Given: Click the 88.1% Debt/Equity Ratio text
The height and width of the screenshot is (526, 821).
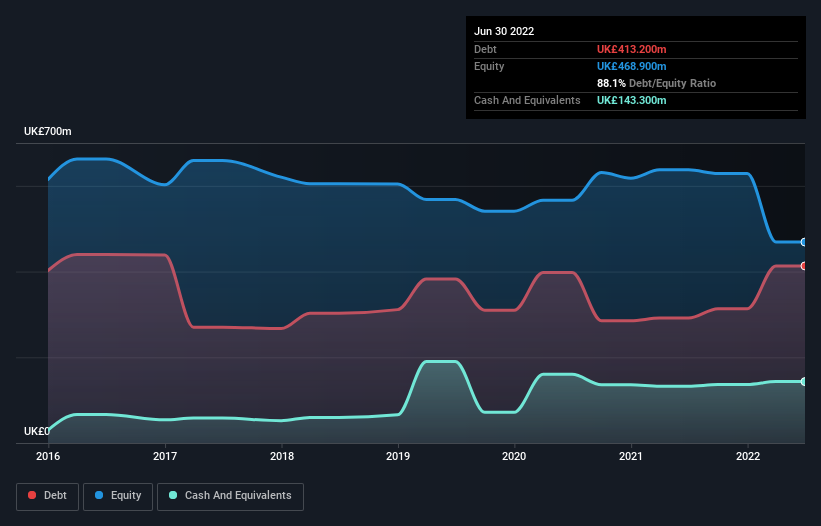Looking at the screenshot, I should [657, 83].
